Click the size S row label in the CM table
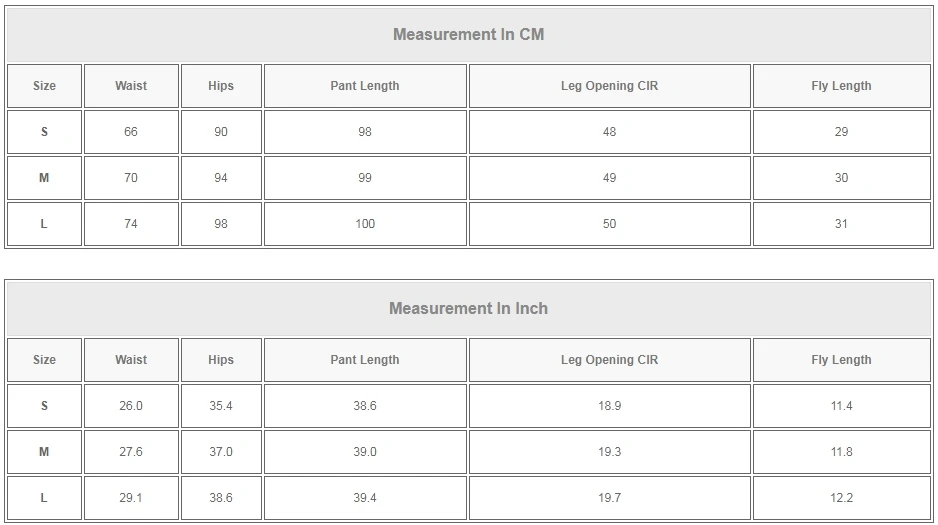The width and height of the screenshot is (938, 525). click(x=44, y=132)
